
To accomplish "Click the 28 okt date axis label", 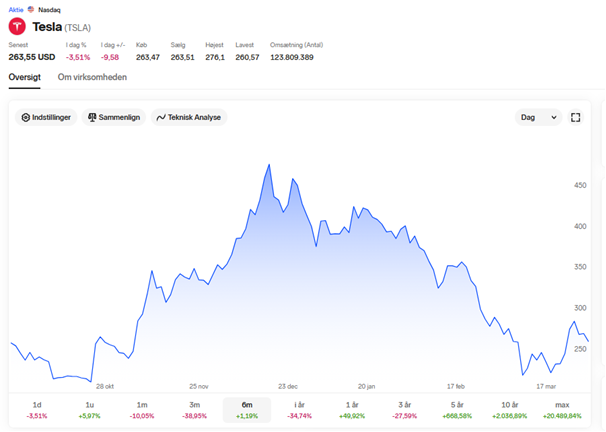I will point(105,386).
